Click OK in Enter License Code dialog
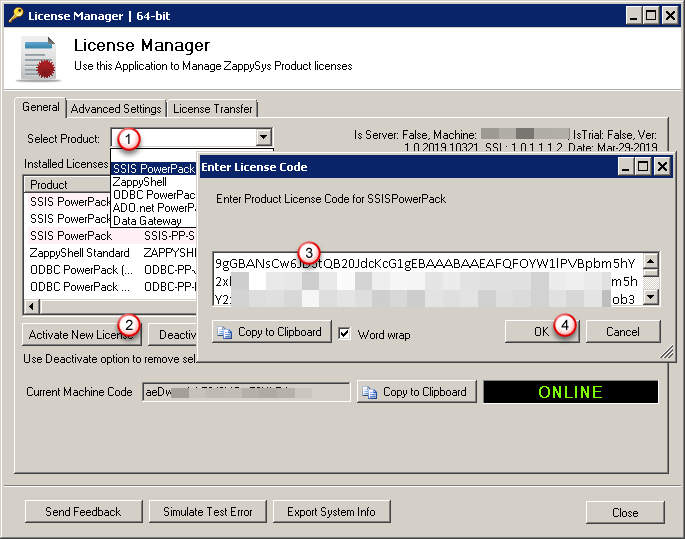Viewport: 685px width, 539px height. pyautogui.click(x=542, y=332)
